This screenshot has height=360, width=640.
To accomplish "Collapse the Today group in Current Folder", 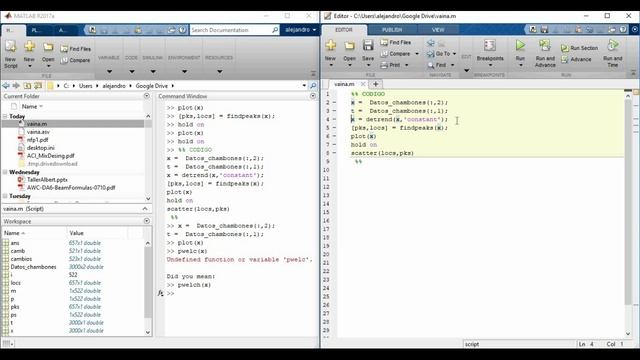I will [5, 116].
